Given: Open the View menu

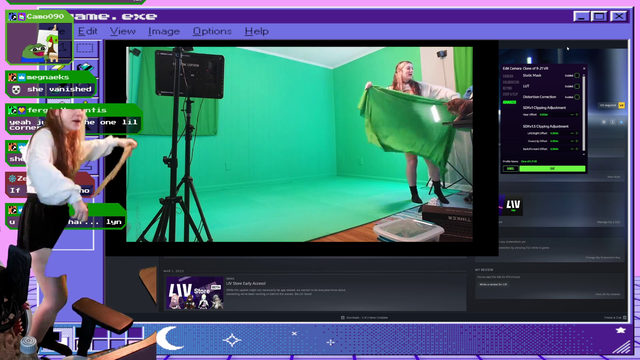Looking at the screenshot, I should point(122,31).
